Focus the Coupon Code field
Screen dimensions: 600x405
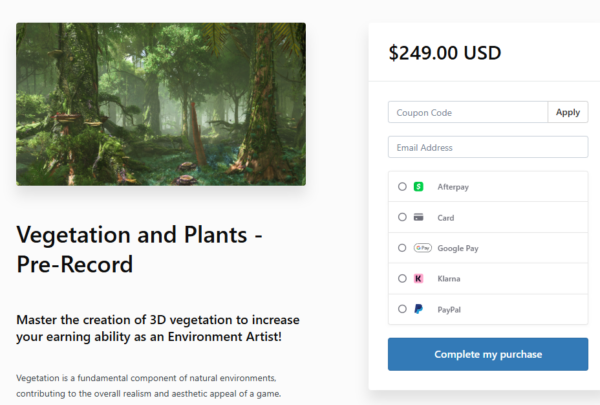pos(468,113)
